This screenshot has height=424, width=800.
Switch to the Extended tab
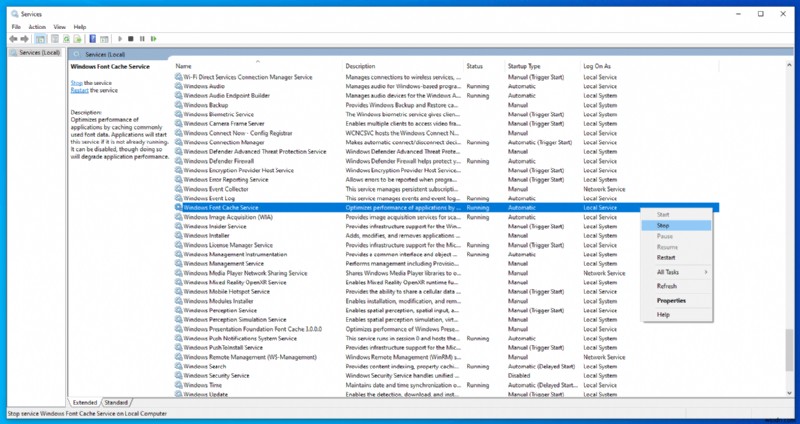[85, 403]
